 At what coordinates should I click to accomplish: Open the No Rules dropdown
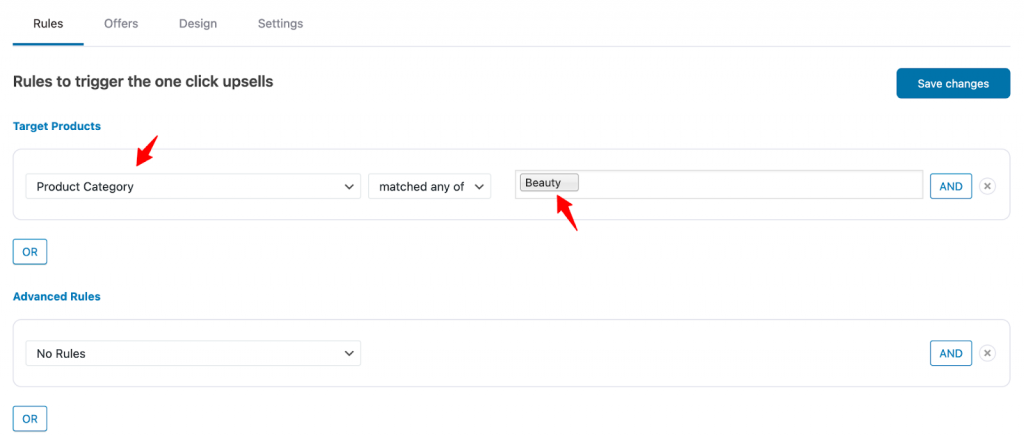coord(193,354)
